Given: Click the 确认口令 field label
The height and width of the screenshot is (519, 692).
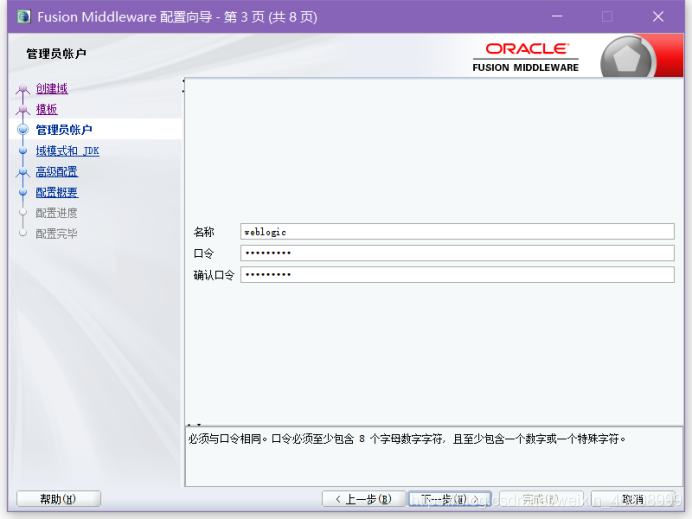Looking at the screenshot, I should tap(214, 275).
